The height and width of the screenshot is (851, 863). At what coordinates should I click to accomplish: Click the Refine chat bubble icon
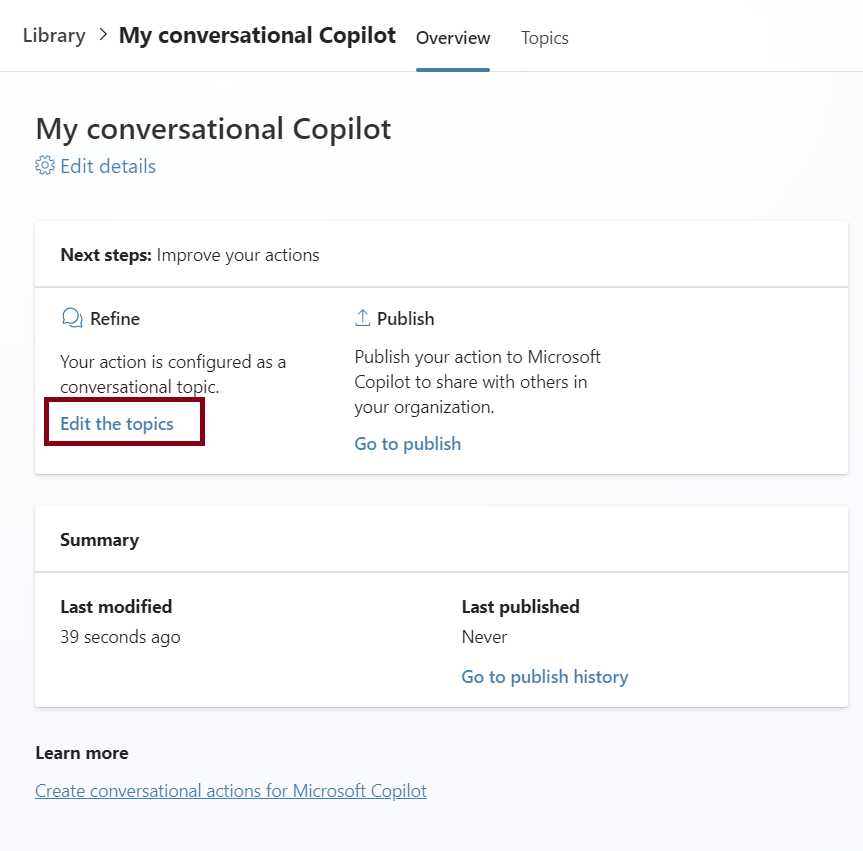point(71,318)
